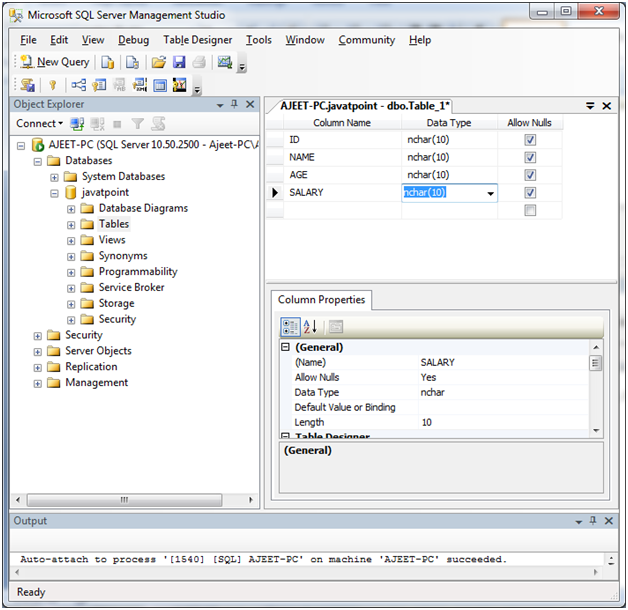The width and height of the screenshot is (628, 610).
Task: Sort Column Properties alphabetically
Action: (x=310, y=327)
